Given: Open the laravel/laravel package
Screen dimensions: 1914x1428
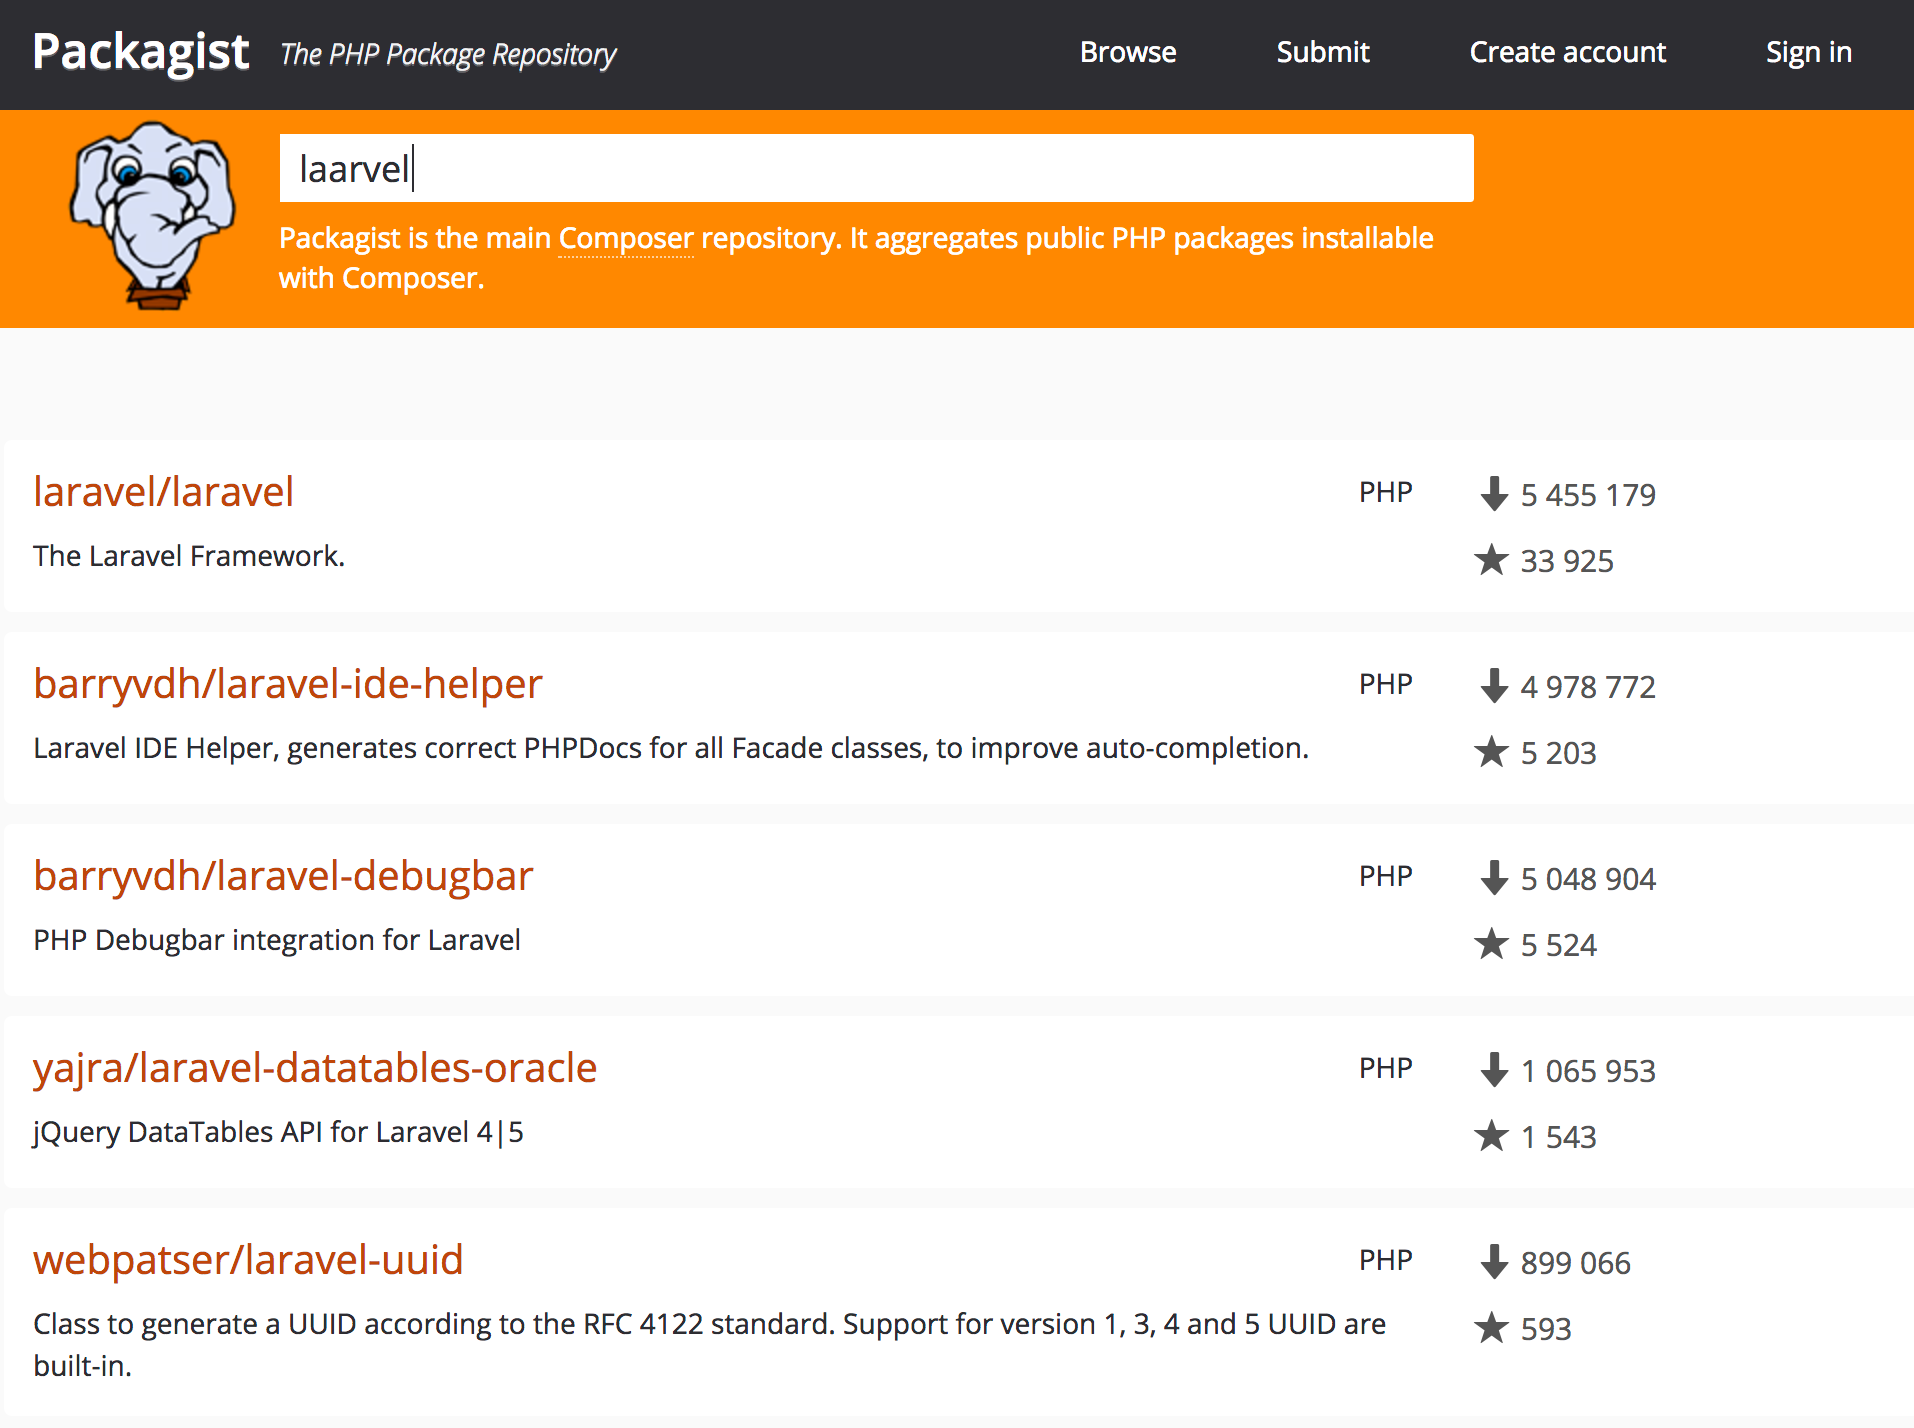Looking at the screenshot, I should click(x=164, y=492).
